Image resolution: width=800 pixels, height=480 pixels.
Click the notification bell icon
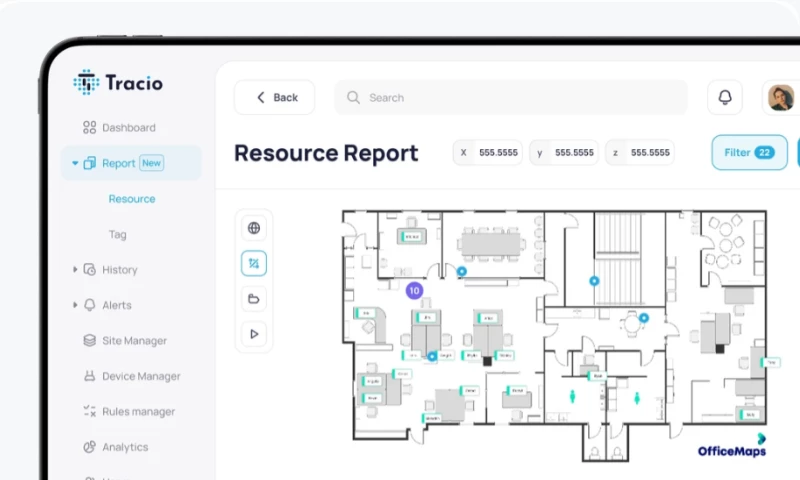click(x=725, y=97)
